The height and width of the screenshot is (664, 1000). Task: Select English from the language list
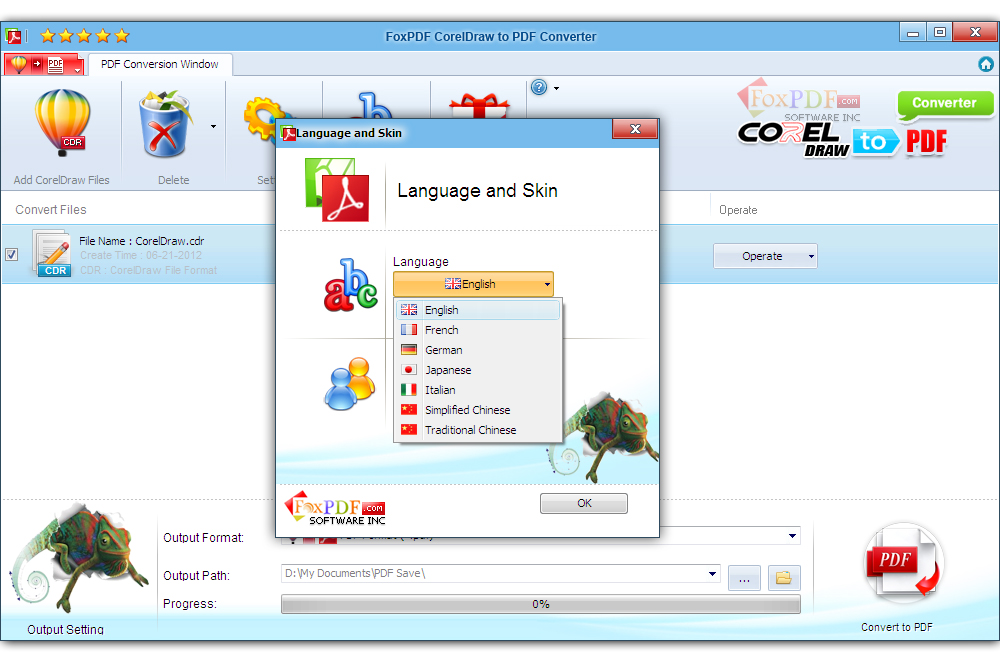[x=478, y=310]
